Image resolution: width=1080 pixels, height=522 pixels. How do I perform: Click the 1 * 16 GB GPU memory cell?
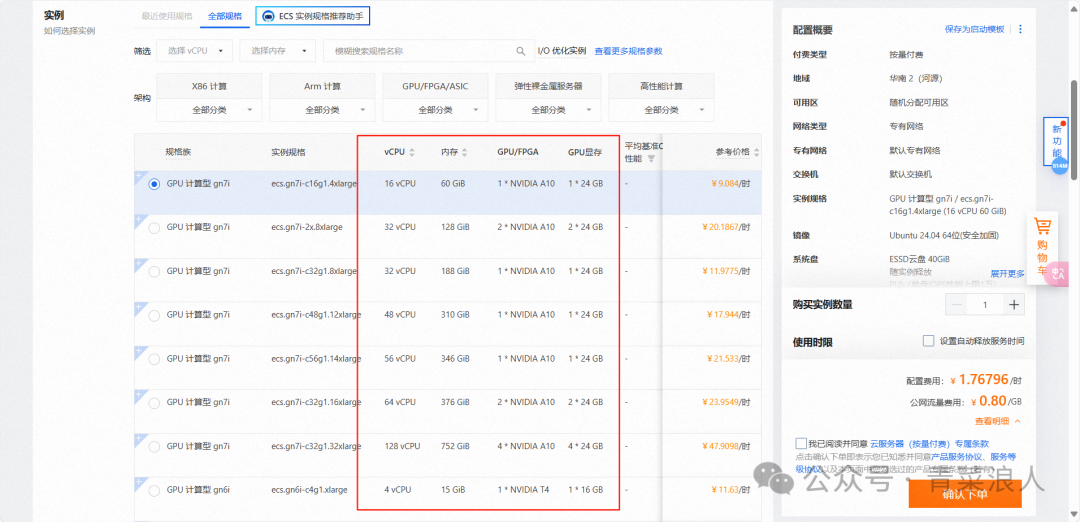[x=585, y=490]
